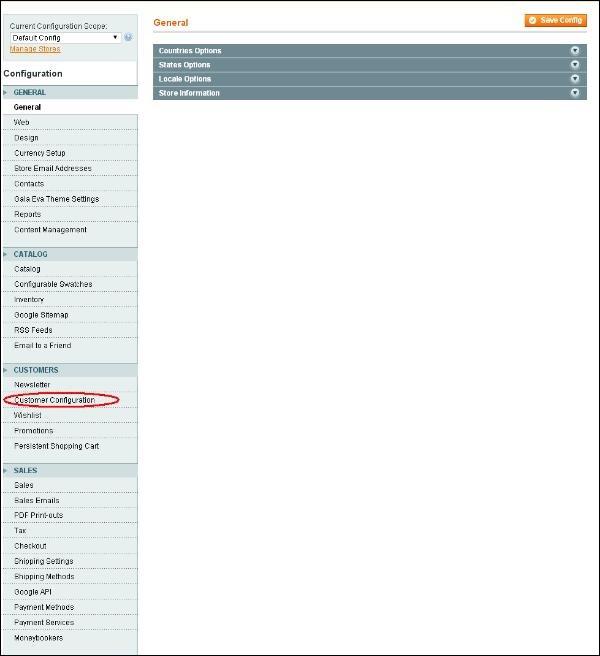This screenshot has width=600, height=656.
Task: Open the Catalog configuration item
Action: (x=27, y=269)
